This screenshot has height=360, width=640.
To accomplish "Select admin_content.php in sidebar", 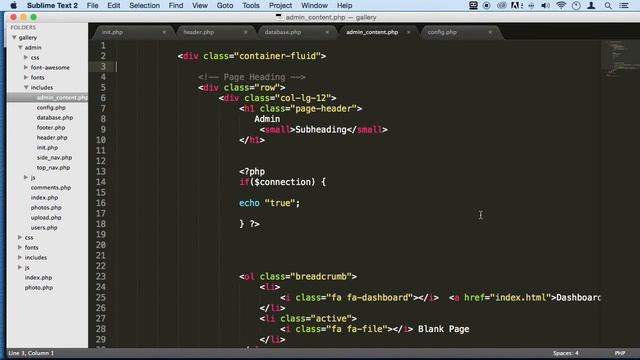I will (x=62, y=98).
